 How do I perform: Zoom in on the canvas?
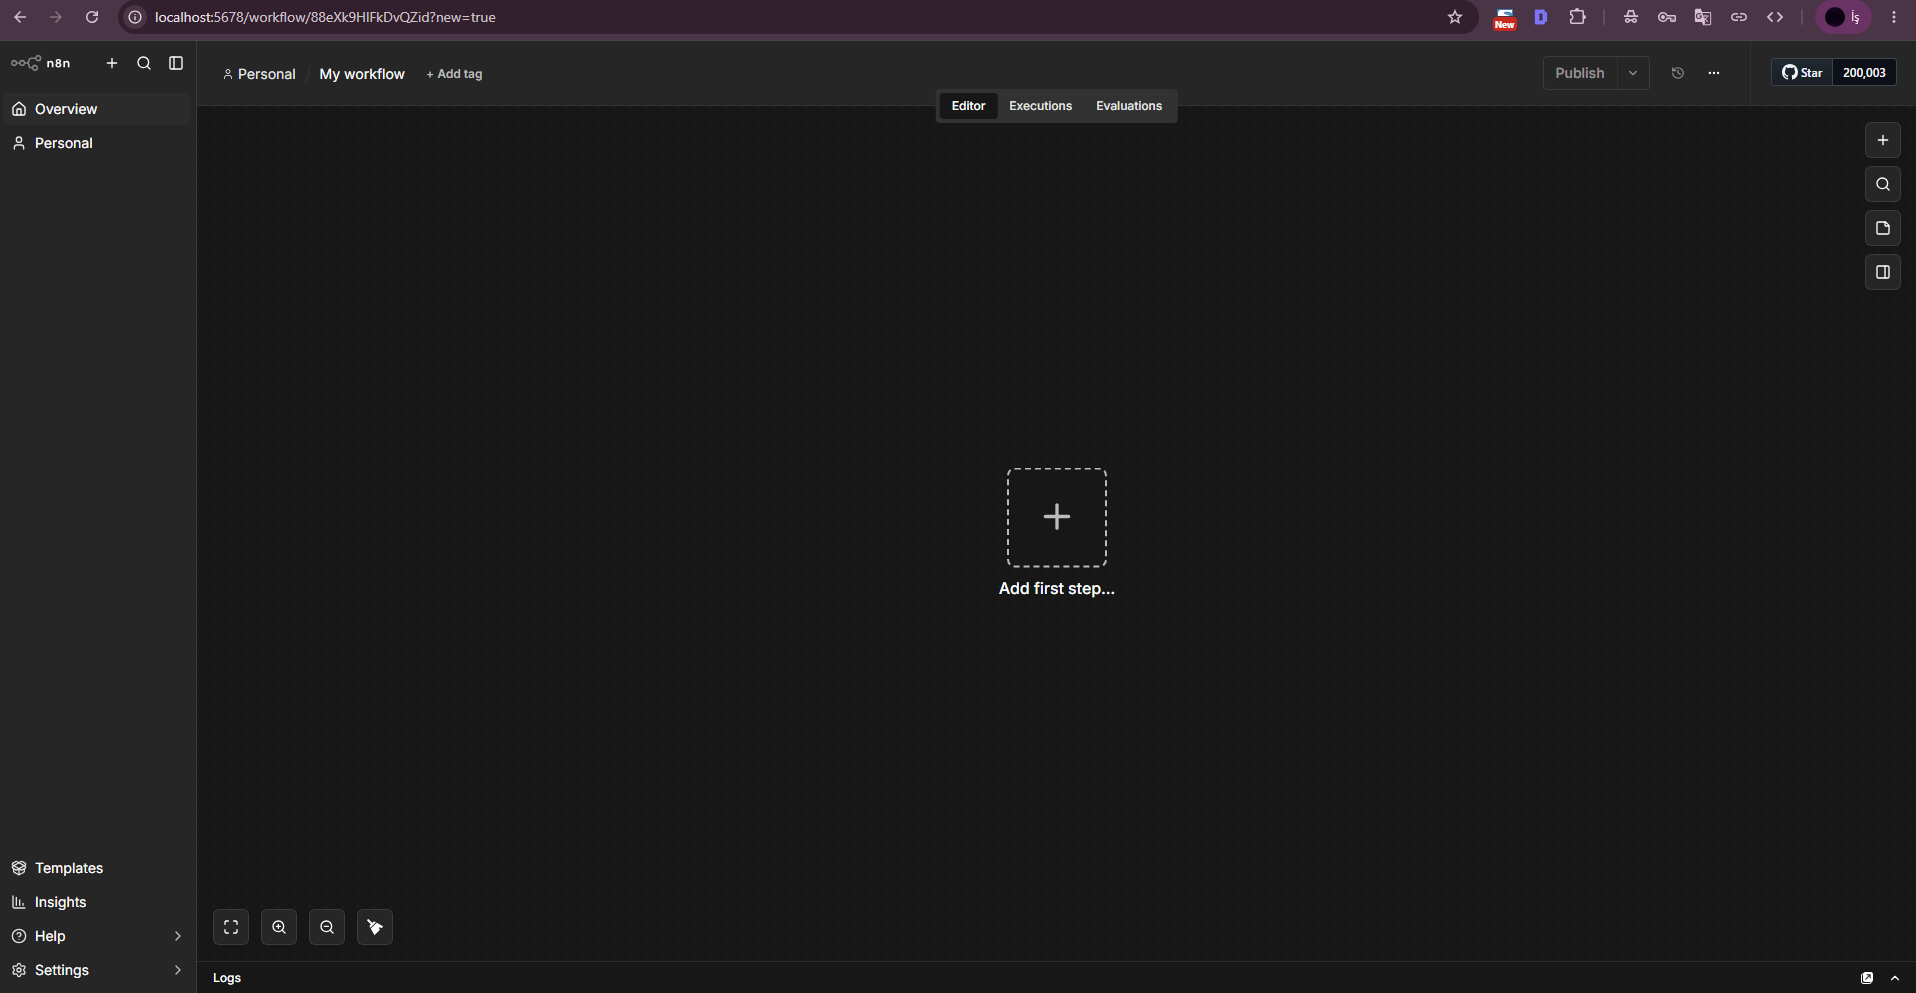(279, 927)
